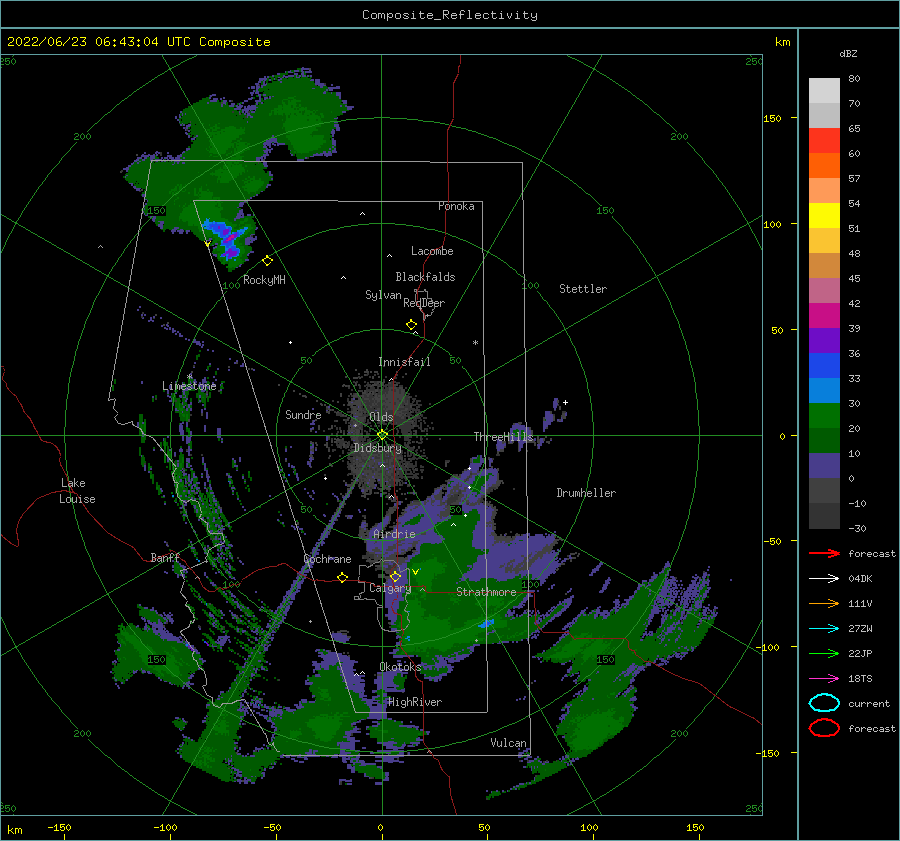Click the 04DK legend label
The width and height of the screenshot is (900, 841).
point(860,579)
